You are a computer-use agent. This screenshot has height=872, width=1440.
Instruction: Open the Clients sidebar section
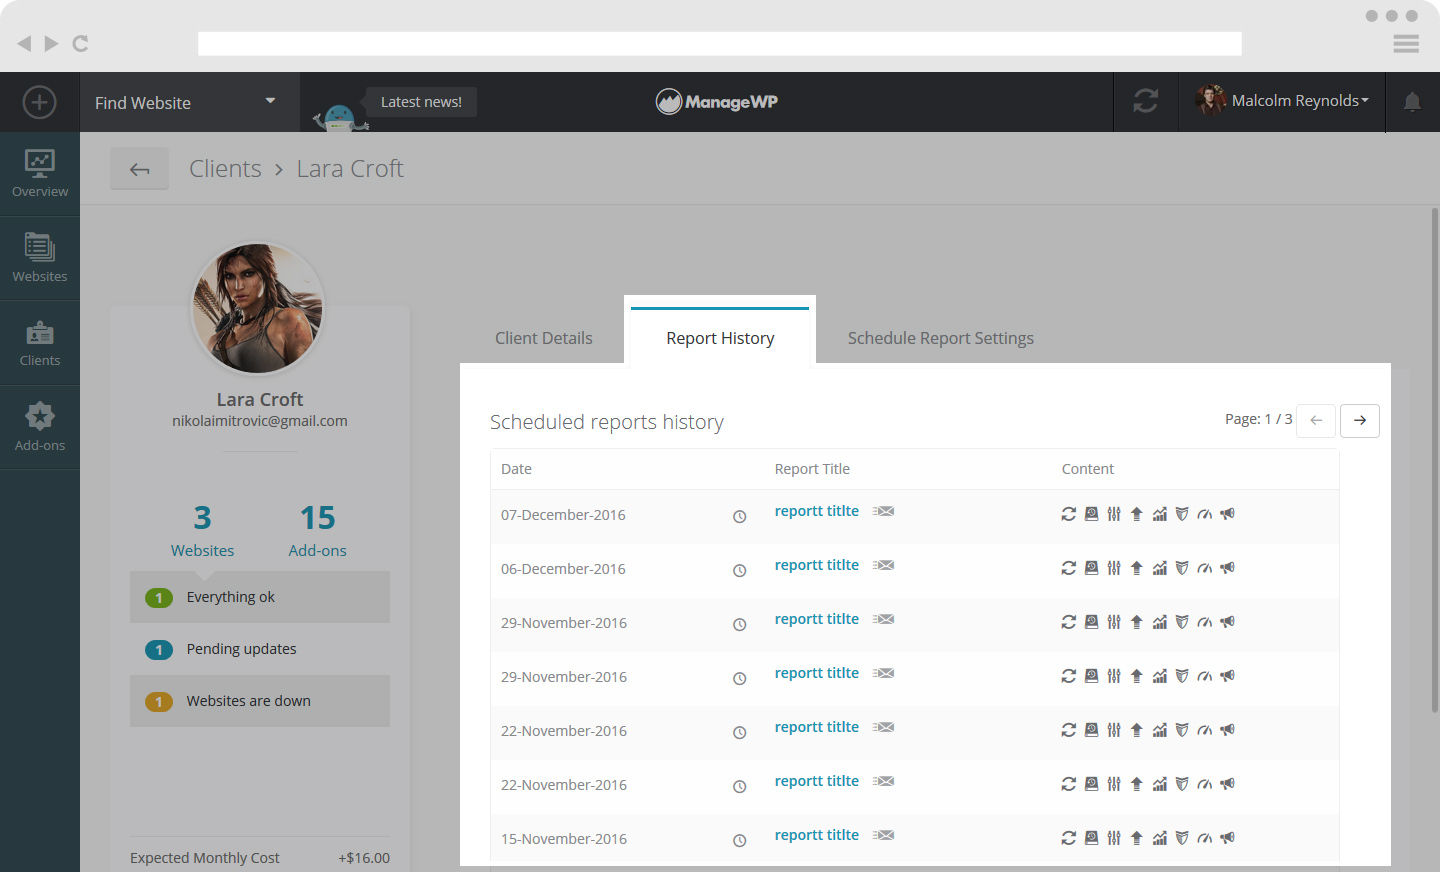pos(40,343)
